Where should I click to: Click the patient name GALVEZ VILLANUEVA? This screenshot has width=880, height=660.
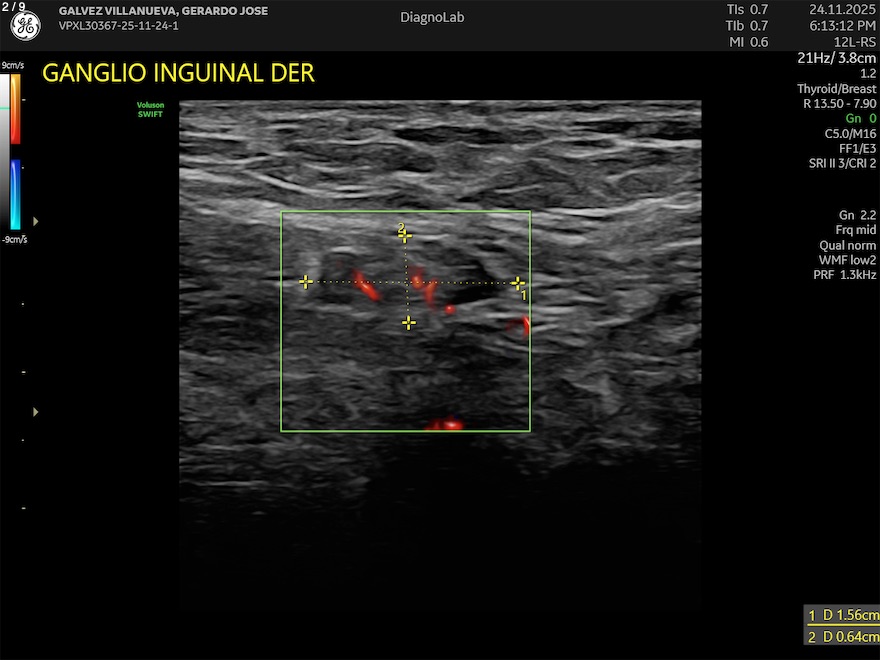pos(163,11)
